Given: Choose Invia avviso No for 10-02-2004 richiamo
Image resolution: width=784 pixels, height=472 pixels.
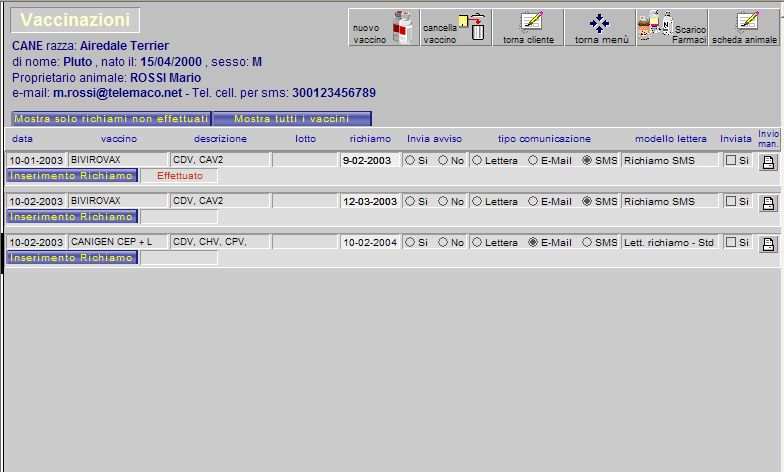Looking at the screenshot, I should [x=443, y=242].
